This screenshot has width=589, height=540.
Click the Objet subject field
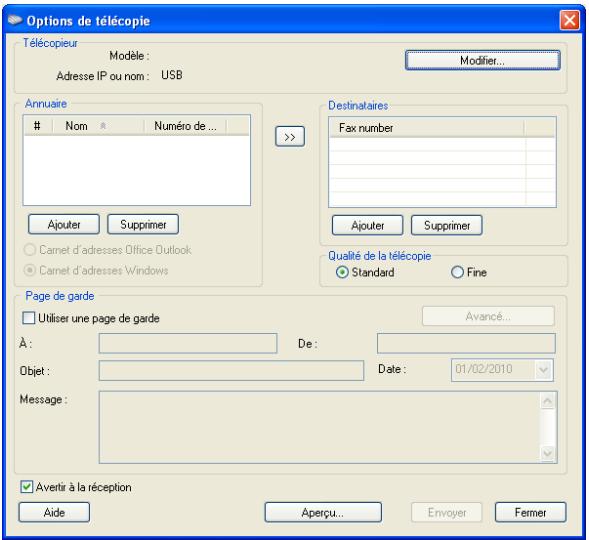click(x=231, y=371)
